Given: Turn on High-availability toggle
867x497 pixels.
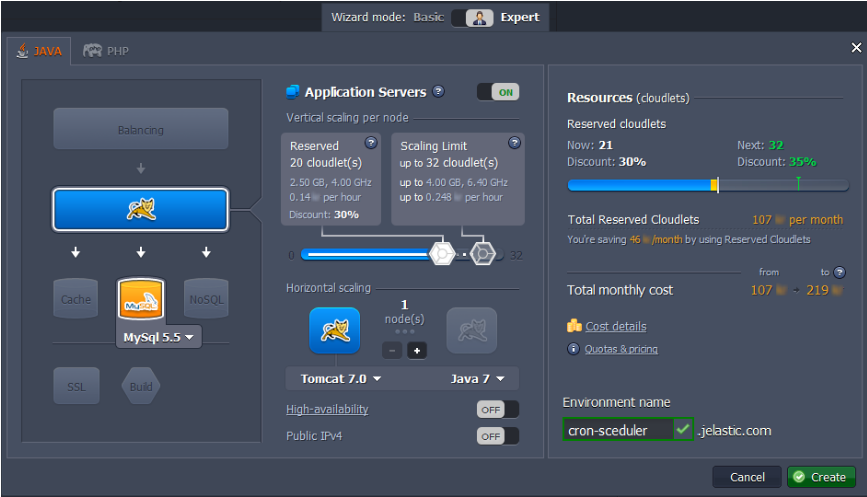Looking at the screenshot, I should coord(497,409).
